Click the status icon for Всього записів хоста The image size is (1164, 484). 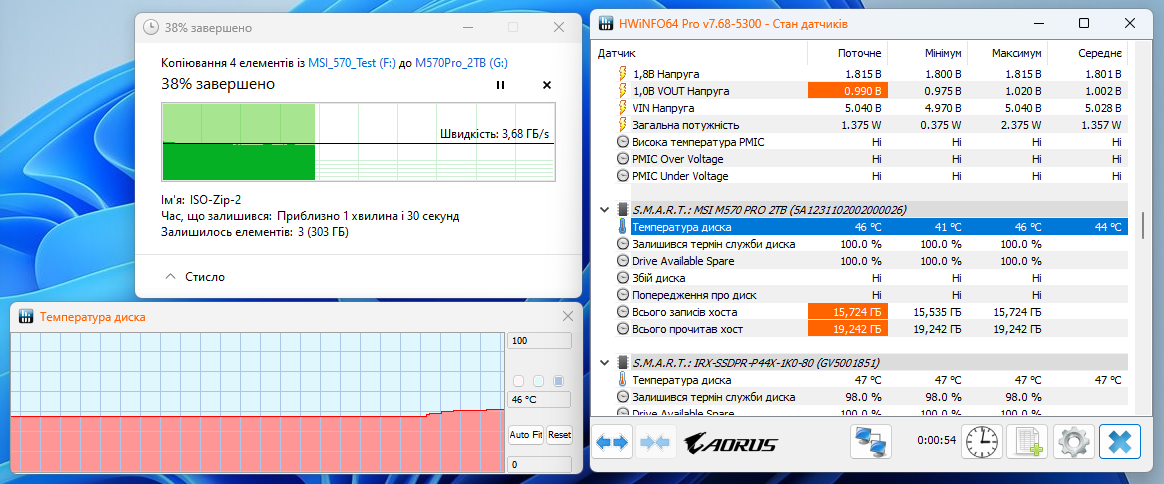pos(623,312)
